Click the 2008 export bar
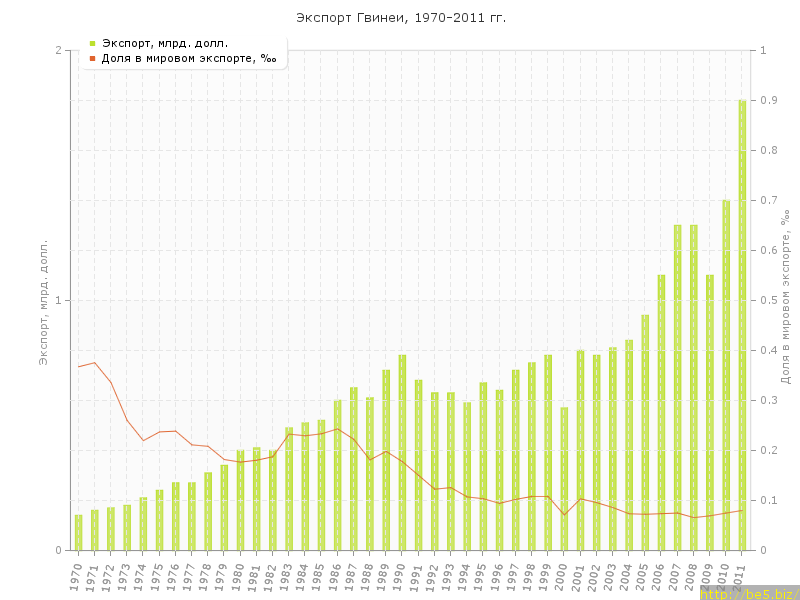Screen dimensions: 800x600 [x=693, y=388]
